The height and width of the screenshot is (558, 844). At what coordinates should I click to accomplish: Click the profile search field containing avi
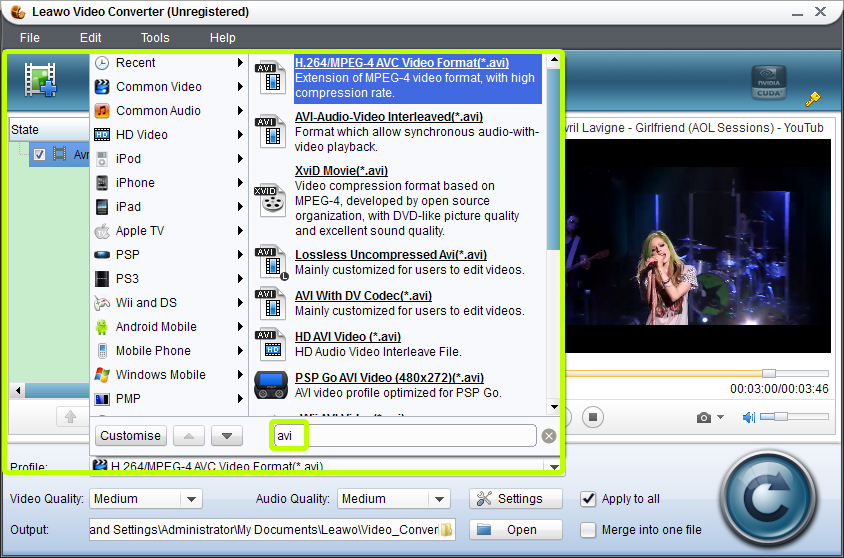[x=405, y=435]
